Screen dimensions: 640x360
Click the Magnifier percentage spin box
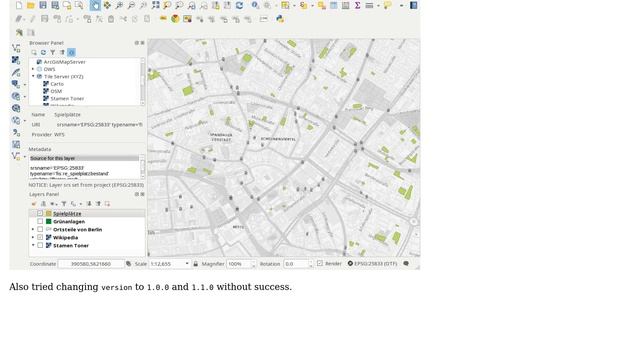tap(241, 264)
